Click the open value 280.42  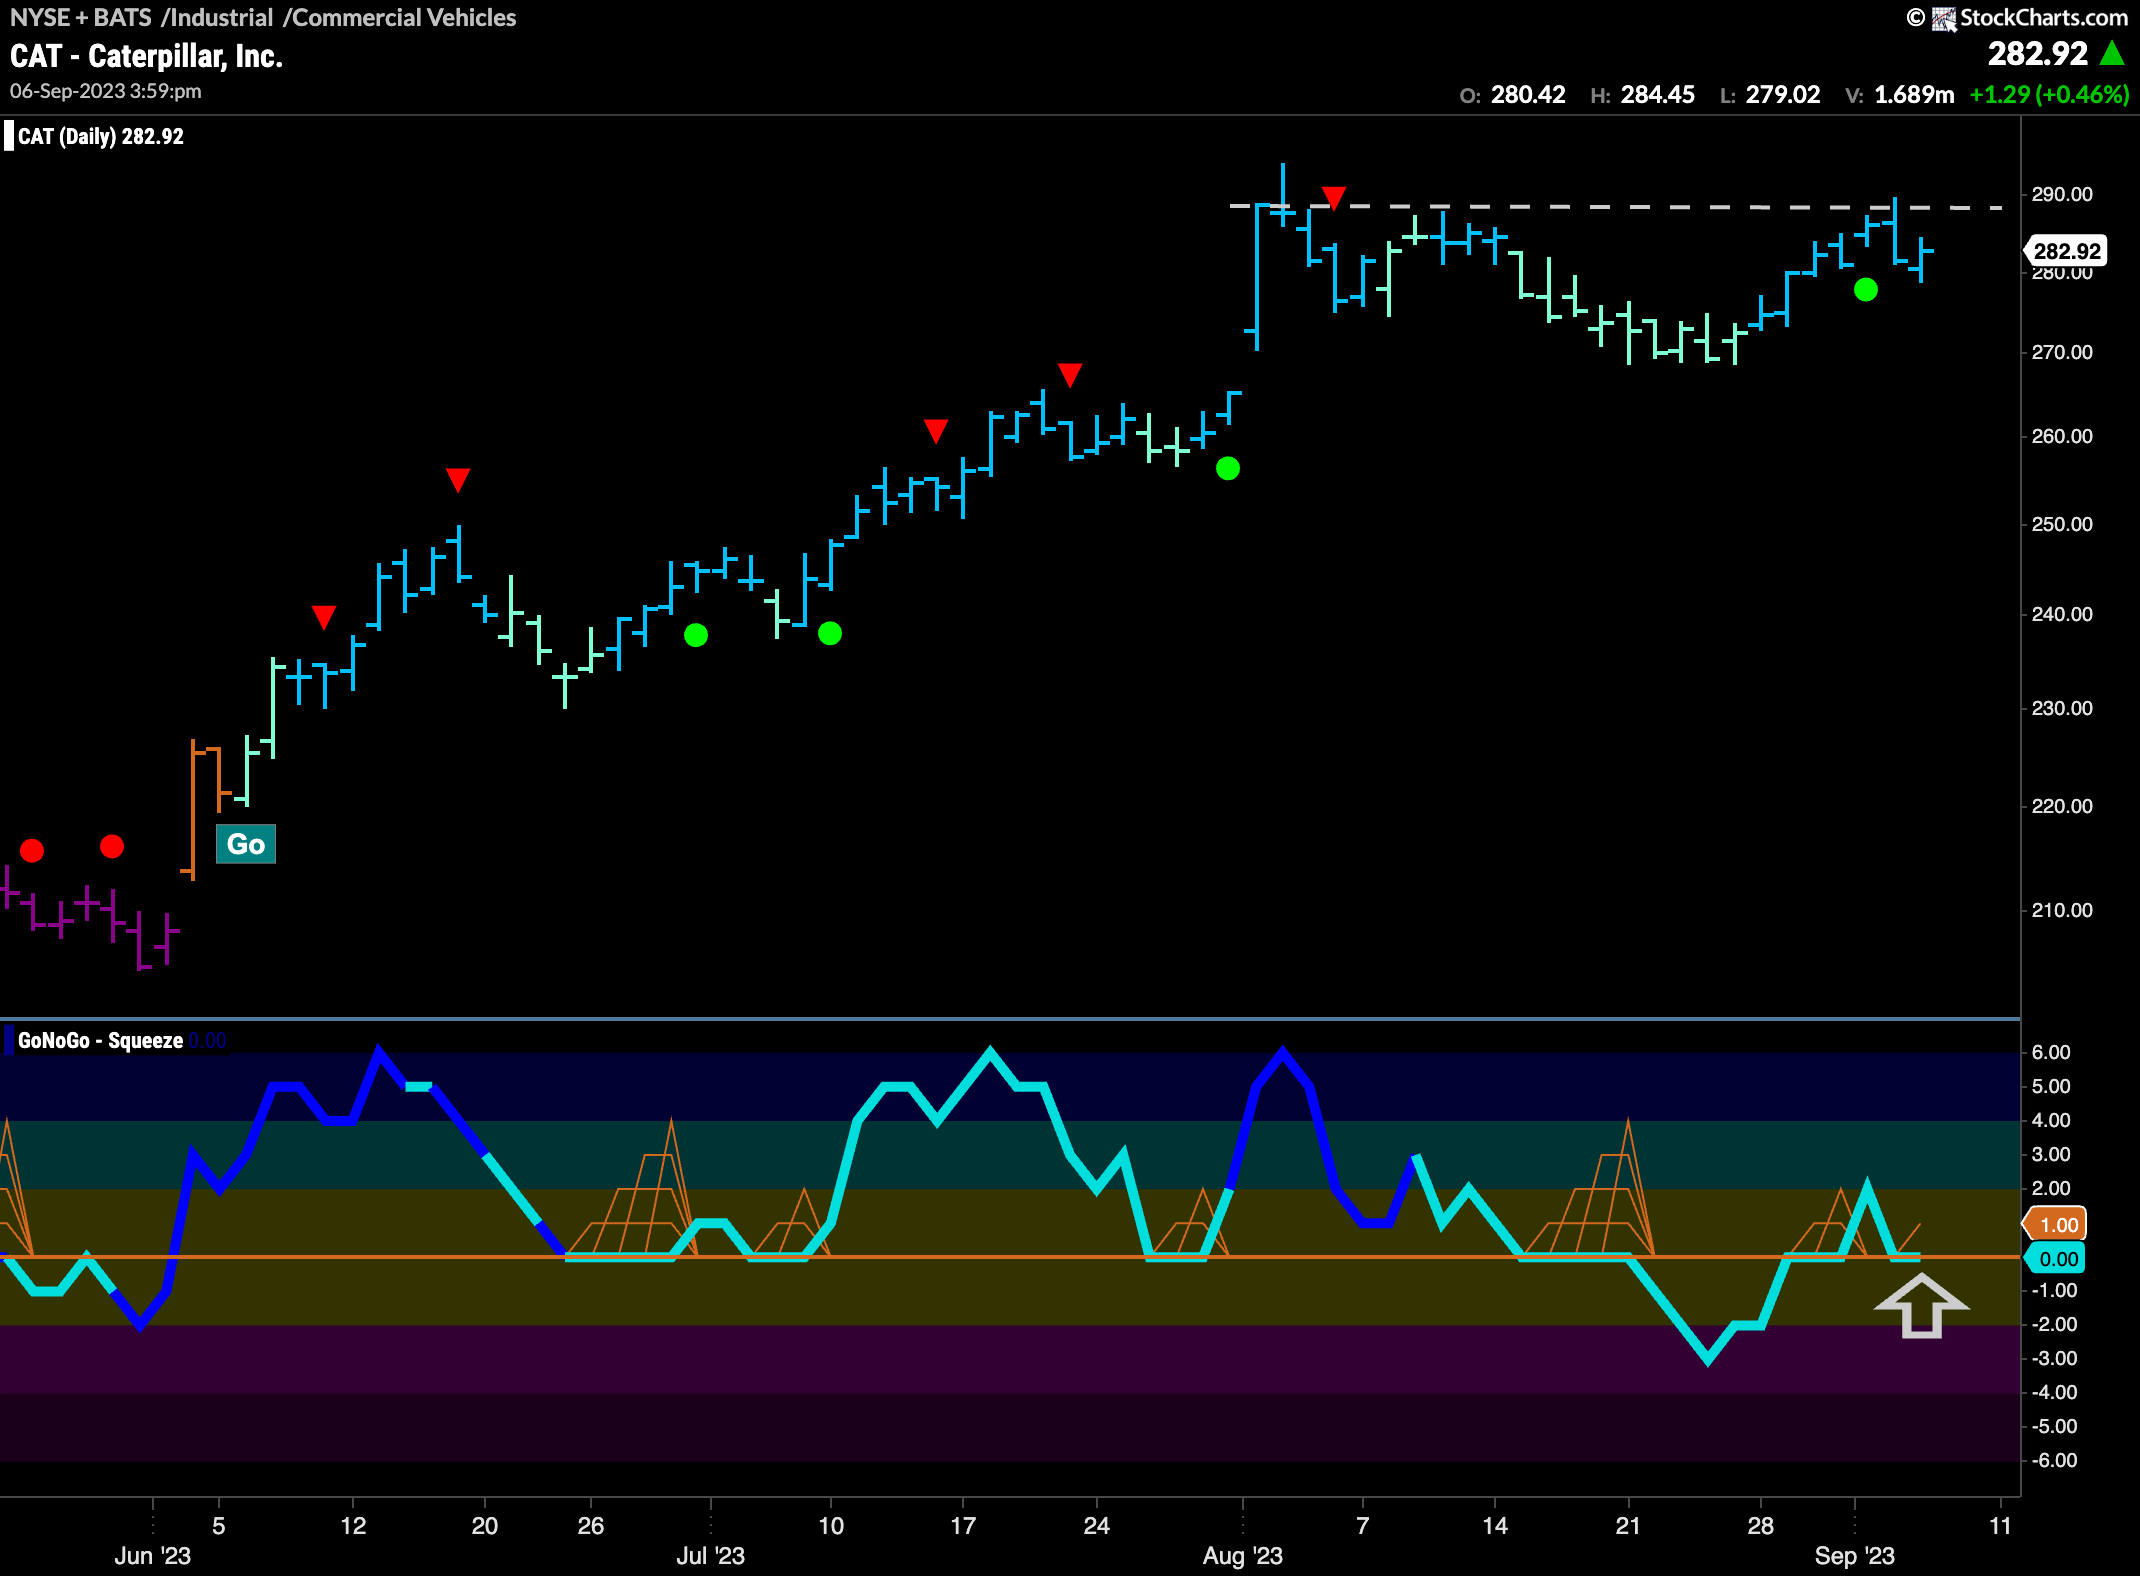1528,95
